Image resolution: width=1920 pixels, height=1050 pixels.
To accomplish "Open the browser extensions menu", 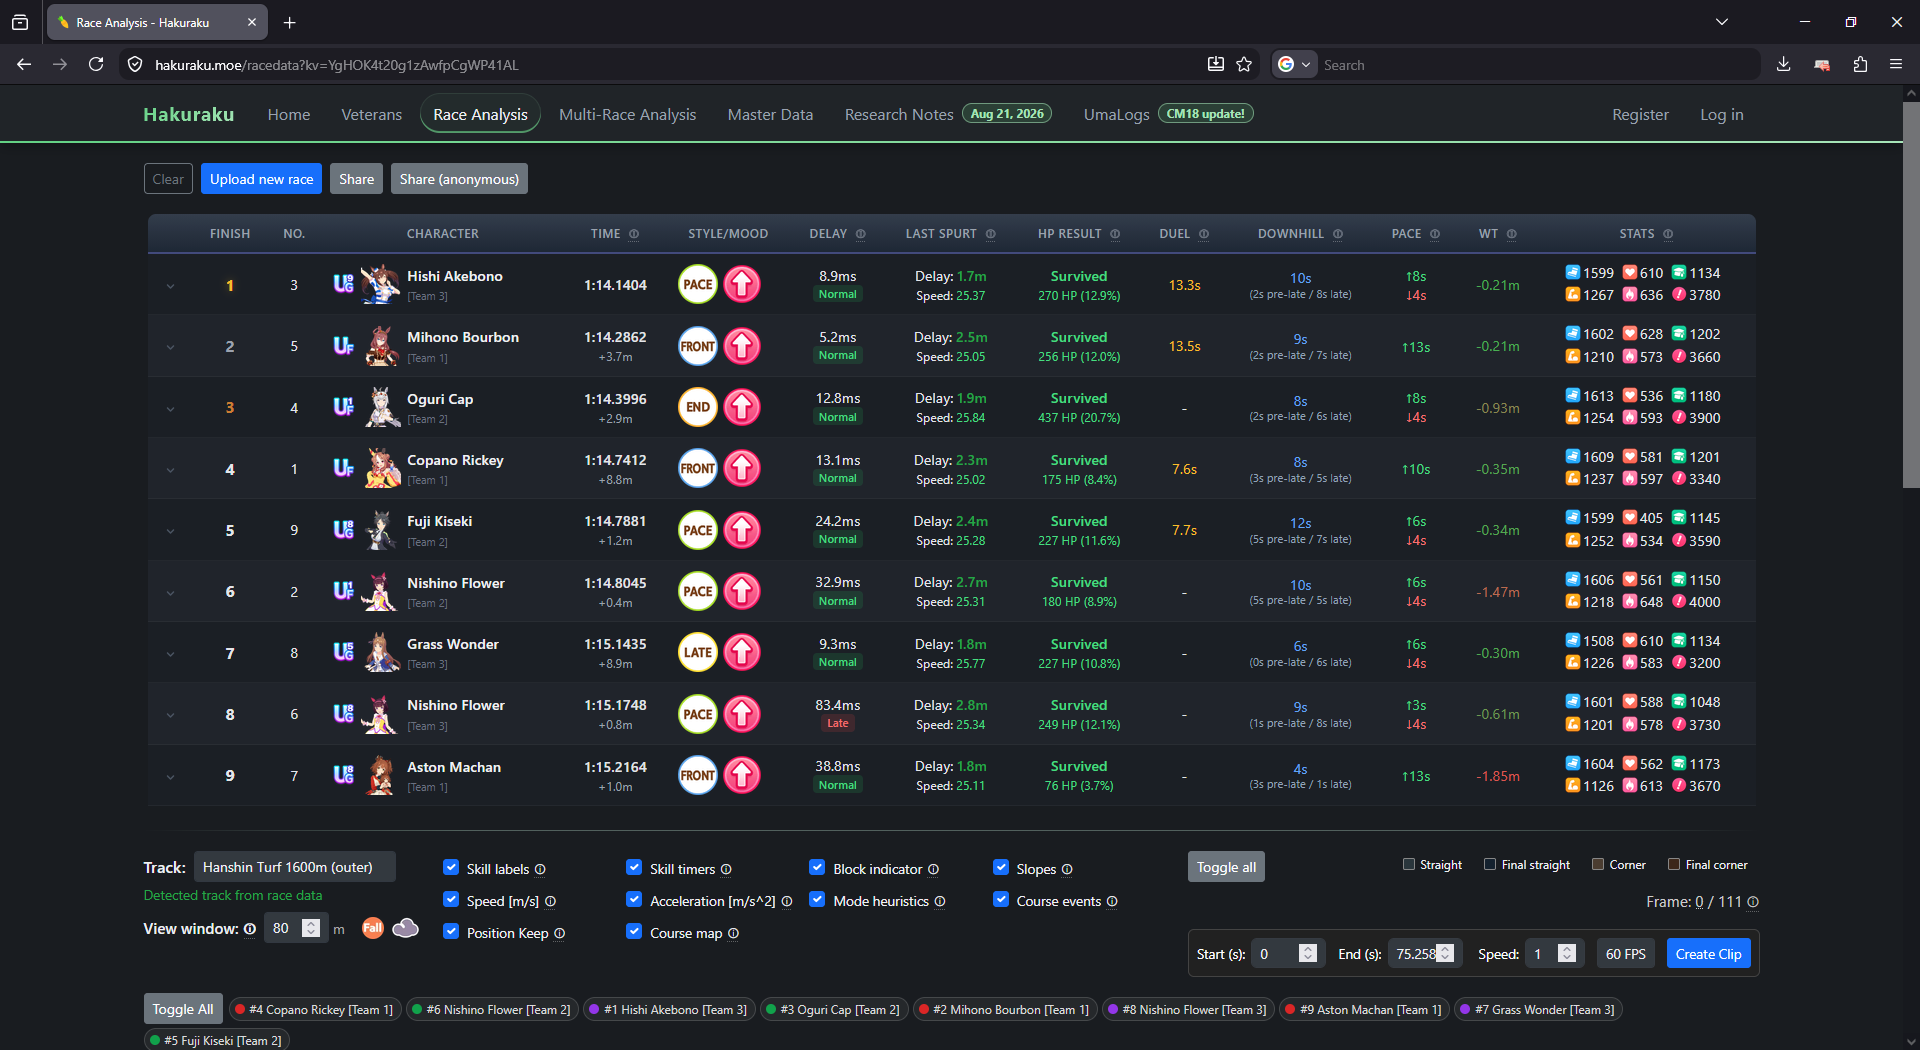I will [1860, 64].
